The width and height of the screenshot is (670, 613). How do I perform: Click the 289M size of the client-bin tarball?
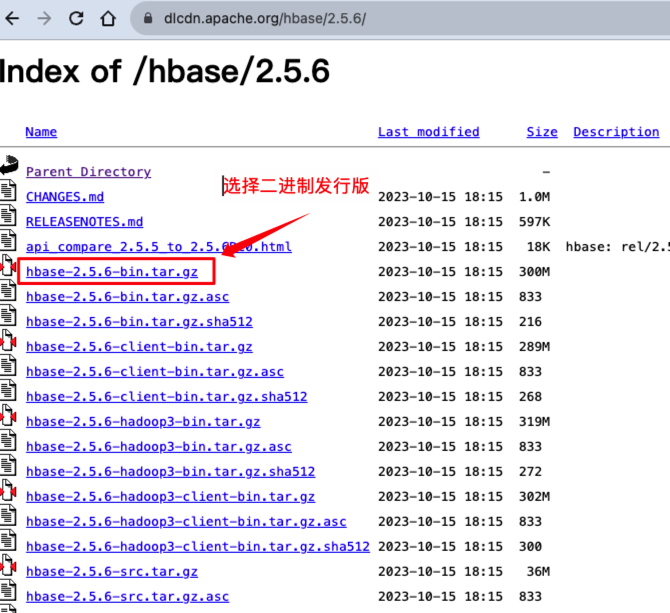(534, 346)
